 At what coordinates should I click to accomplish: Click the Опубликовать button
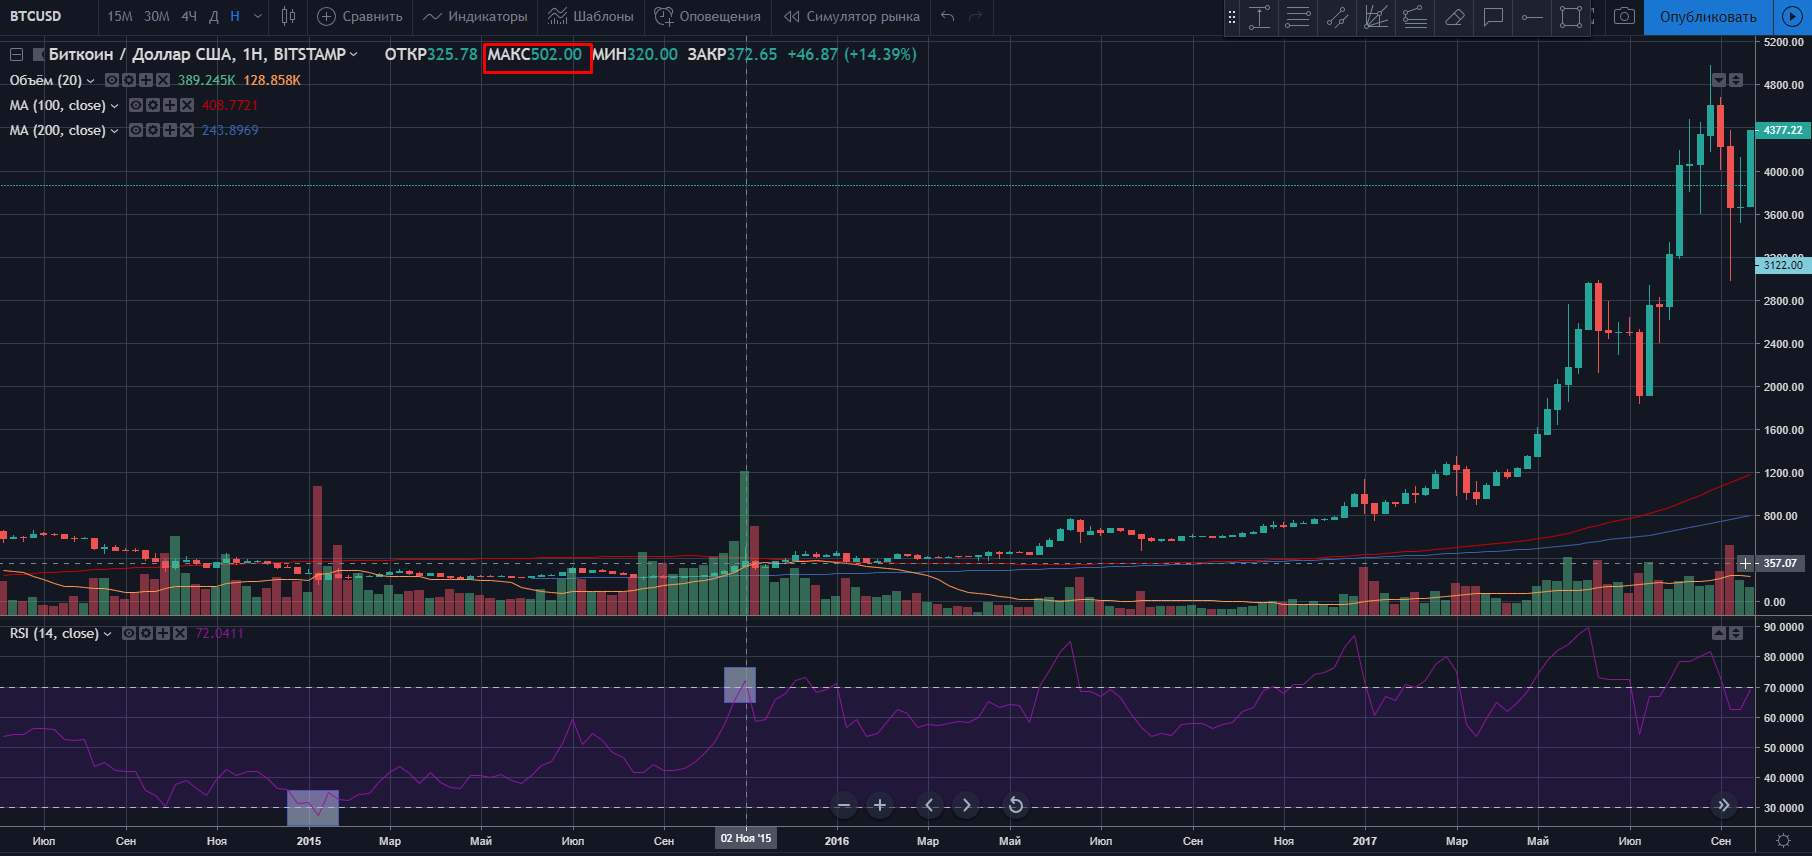click(x=1707, y=17)
